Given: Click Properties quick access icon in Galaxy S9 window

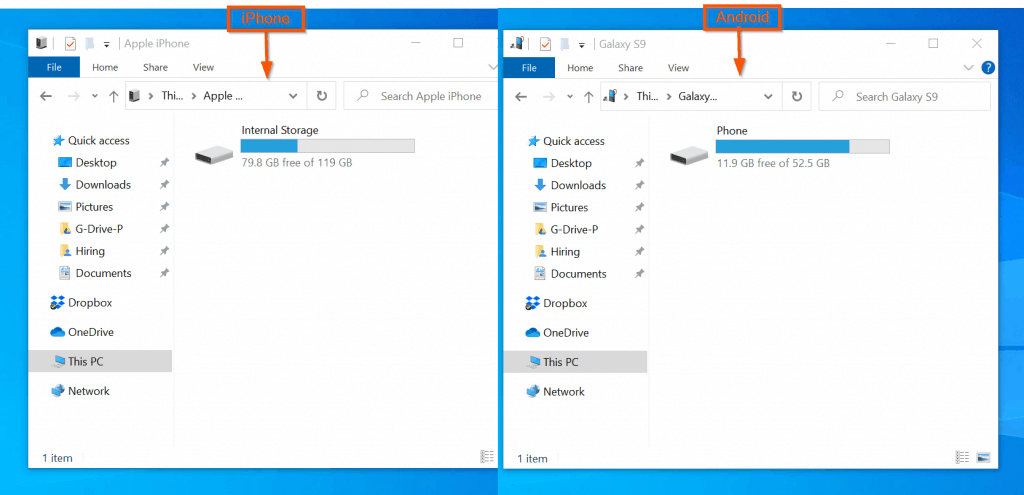Looking at the screenshot, I should click(x=545, y=44).
